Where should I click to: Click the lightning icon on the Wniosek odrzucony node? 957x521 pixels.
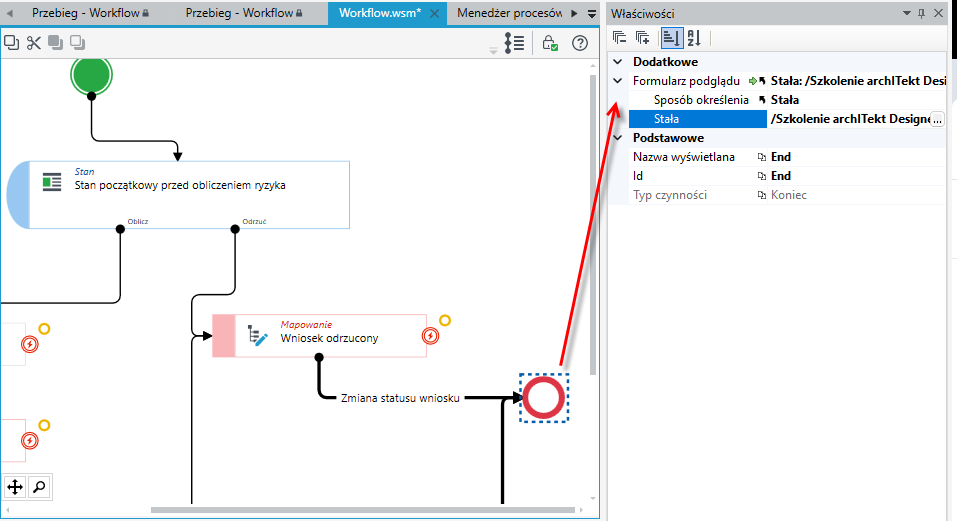(430, 336)
